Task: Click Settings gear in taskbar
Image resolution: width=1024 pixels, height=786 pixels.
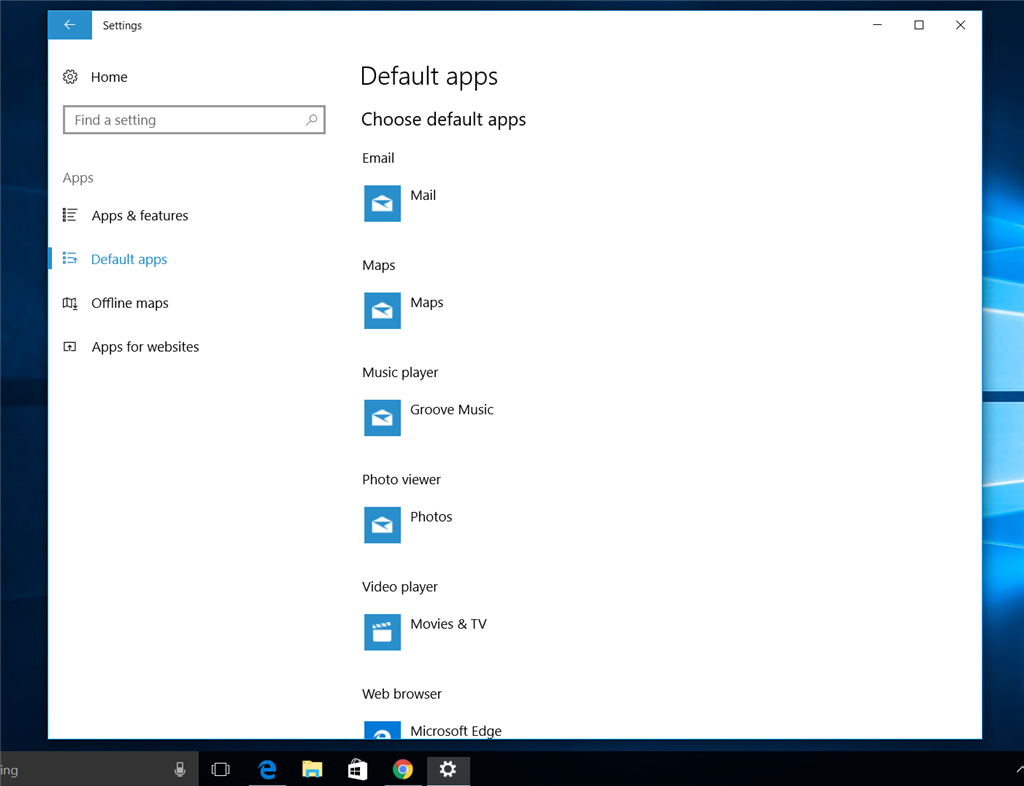Action: 447,769
